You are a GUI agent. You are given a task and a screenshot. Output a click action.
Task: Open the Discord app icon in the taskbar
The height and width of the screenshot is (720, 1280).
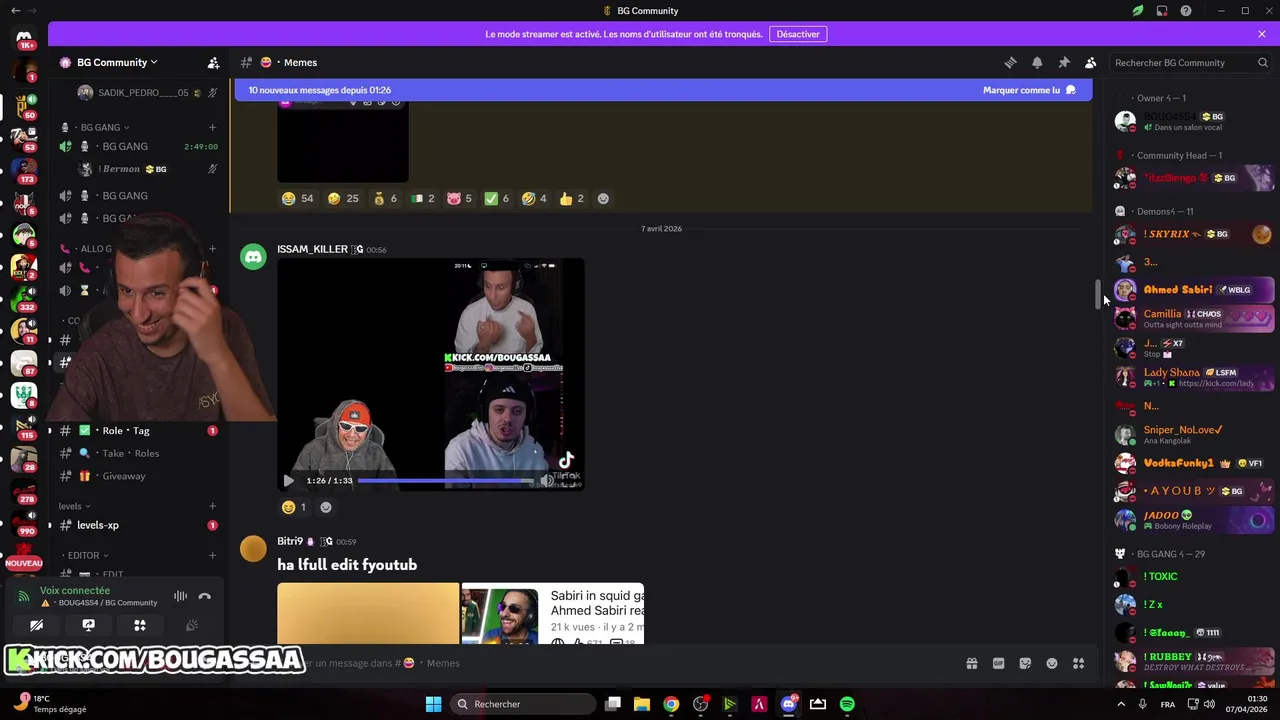pyautogui.click(x=789, y=704)
